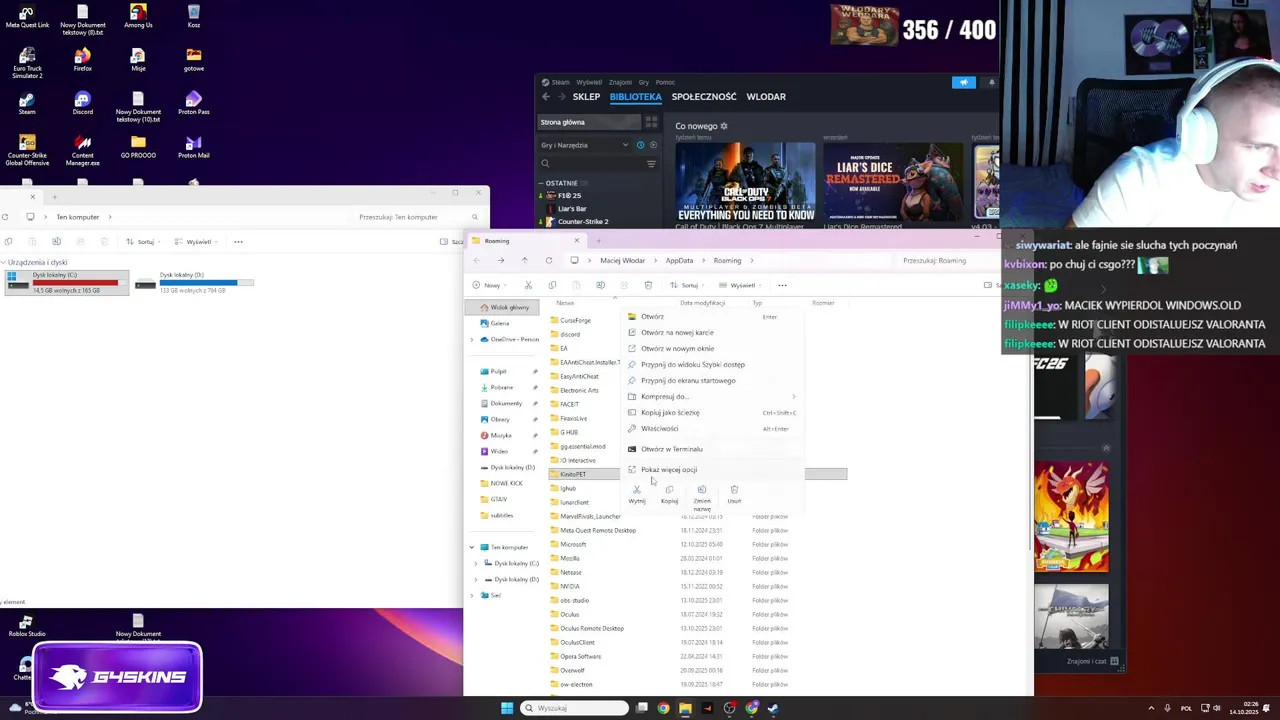Open Dokumenty in quick access
The height and width of the screenshot is (720, 1280).
[506, 404]
